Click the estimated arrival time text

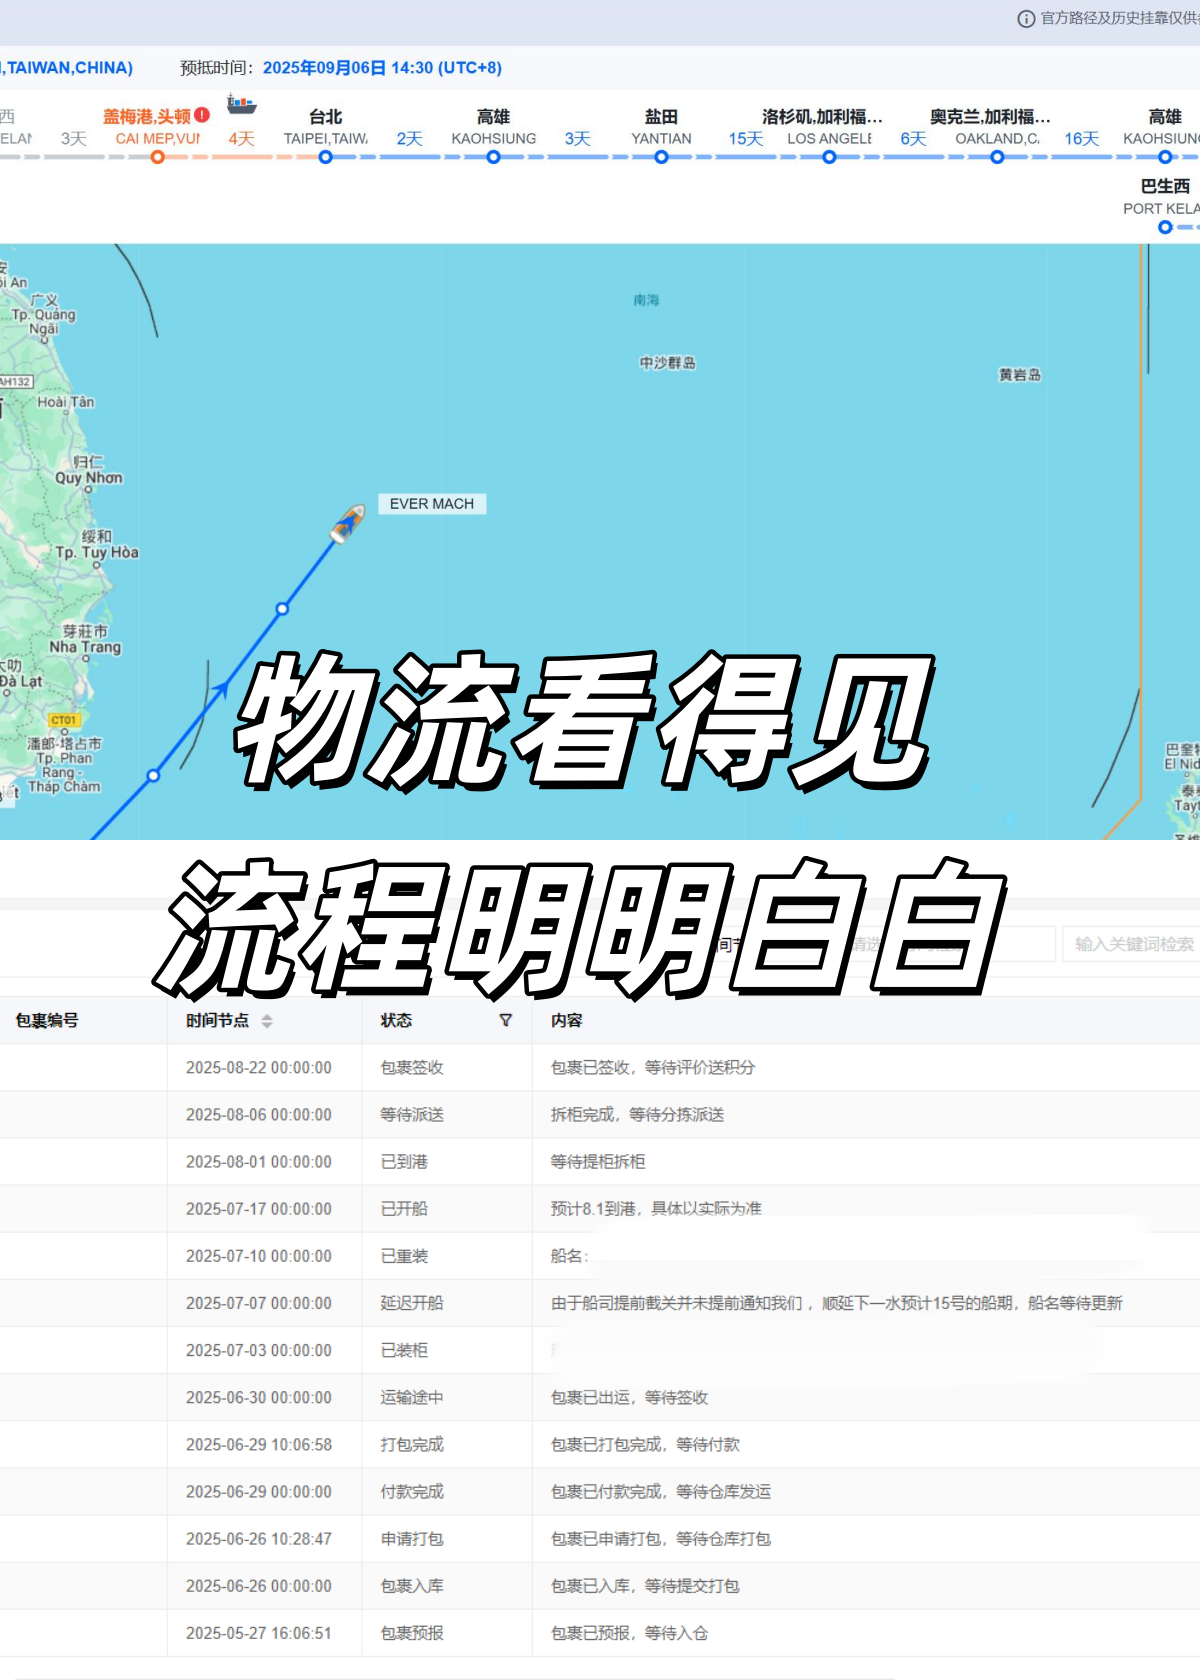click(382, 68)
